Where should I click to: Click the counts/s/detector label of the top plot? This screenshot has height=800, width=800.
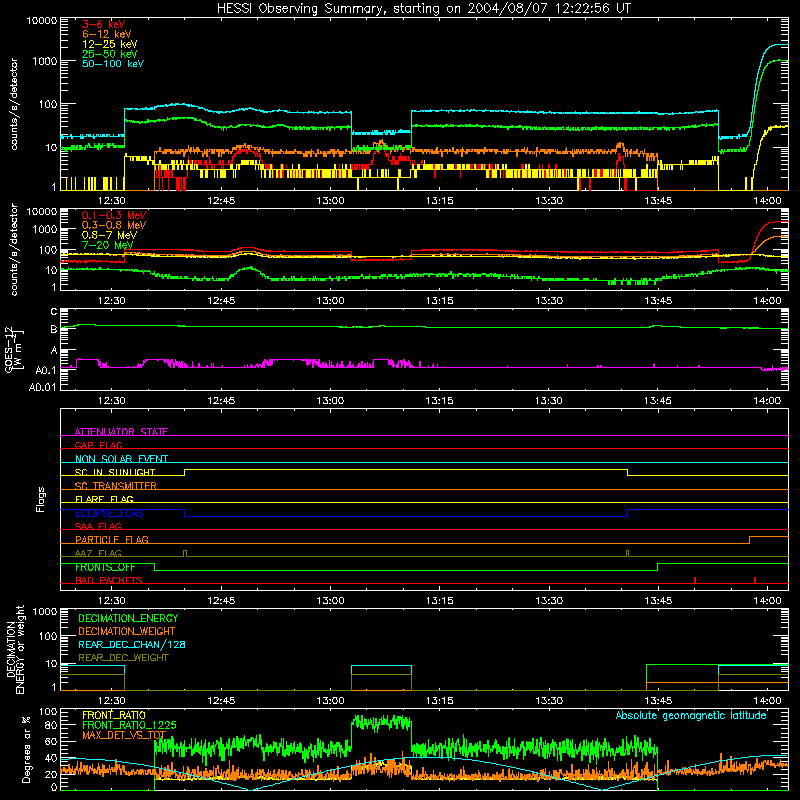click(x=14, y=104)
